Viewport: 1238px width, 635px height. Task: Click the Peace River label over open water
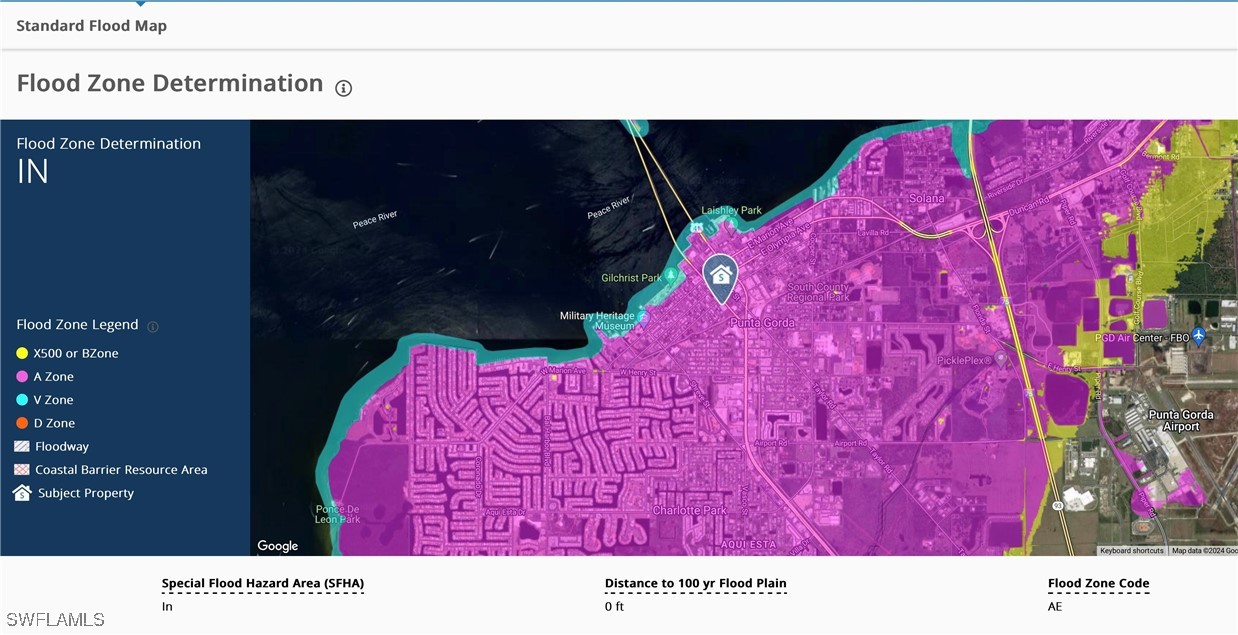coord(375,219)
